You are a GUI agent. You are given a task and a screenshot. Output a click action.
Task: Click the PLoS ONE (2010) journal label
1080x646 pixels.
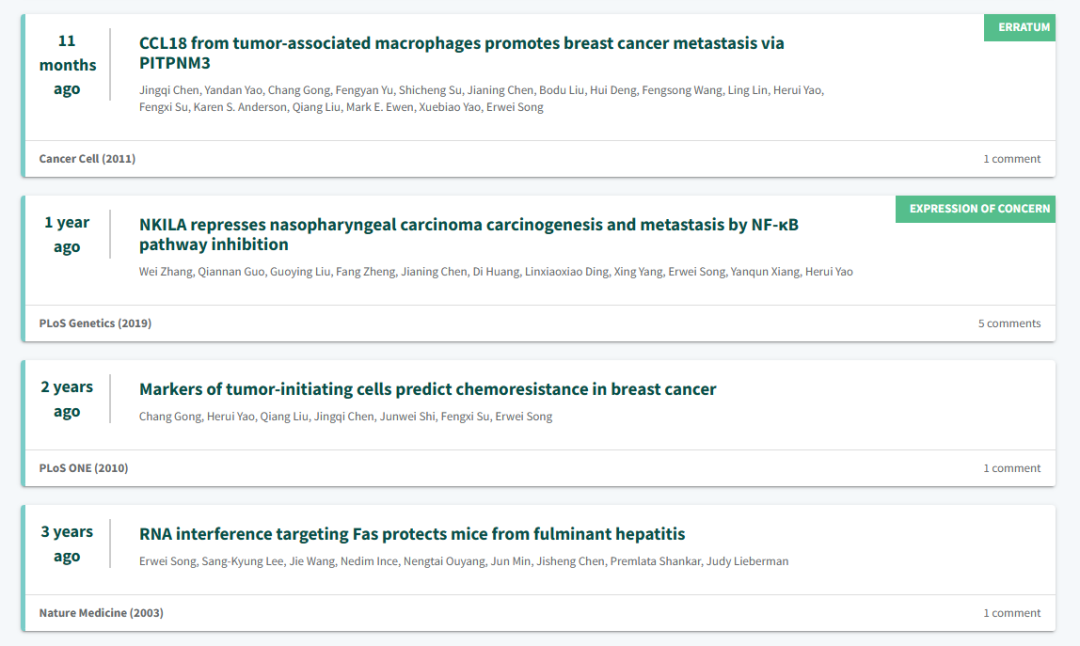click(83, 468)
